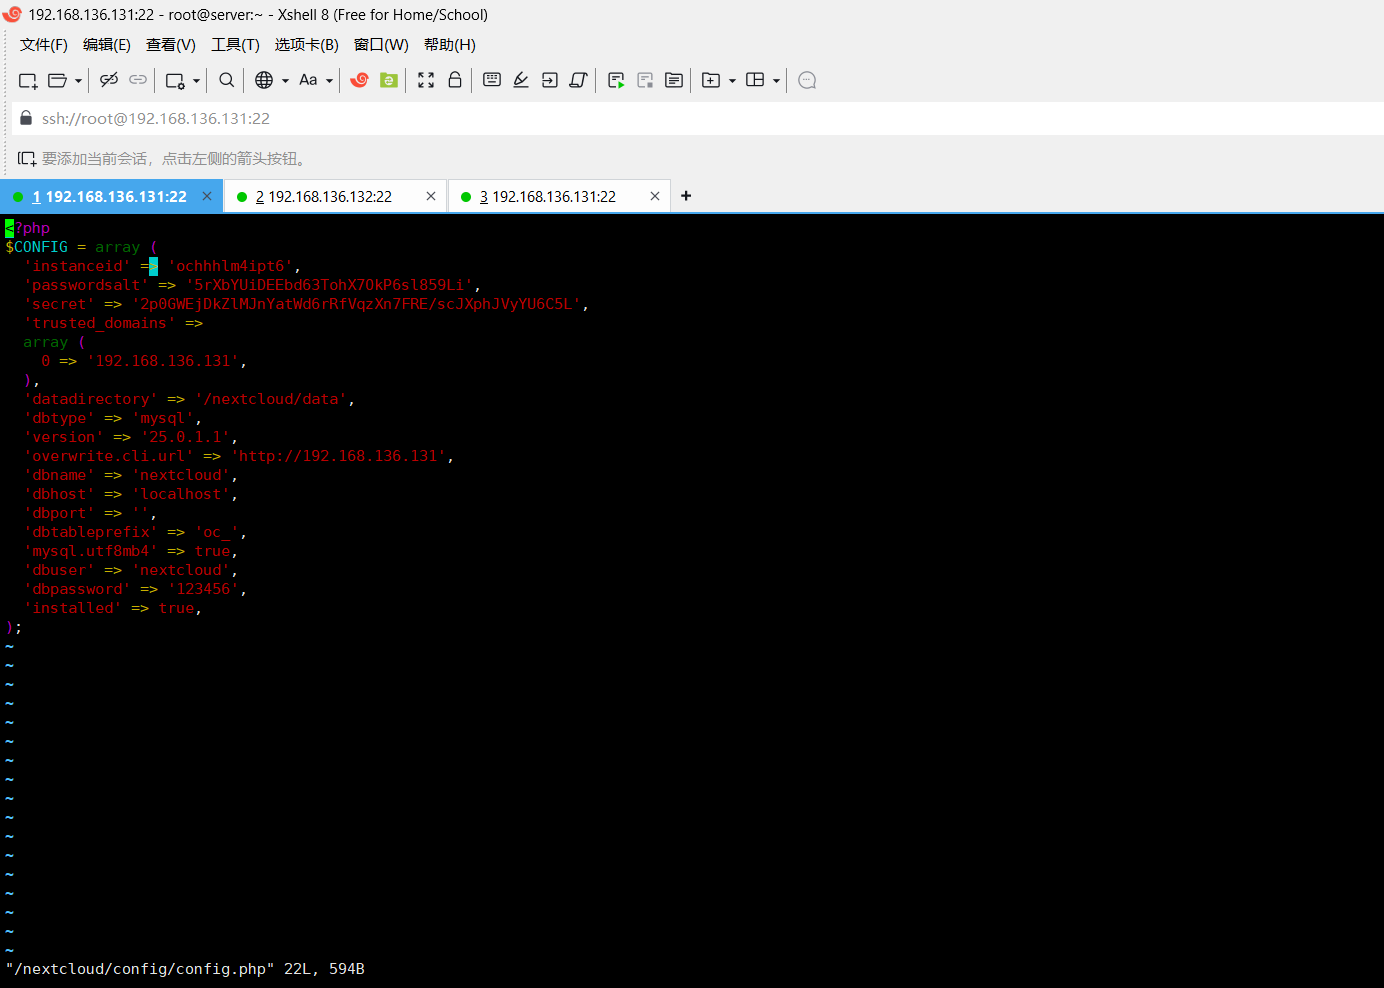The width and height of the screenshot is (1384, 988).
Task: Expand the Font Aa dropdown arrow
Action: 329,81
